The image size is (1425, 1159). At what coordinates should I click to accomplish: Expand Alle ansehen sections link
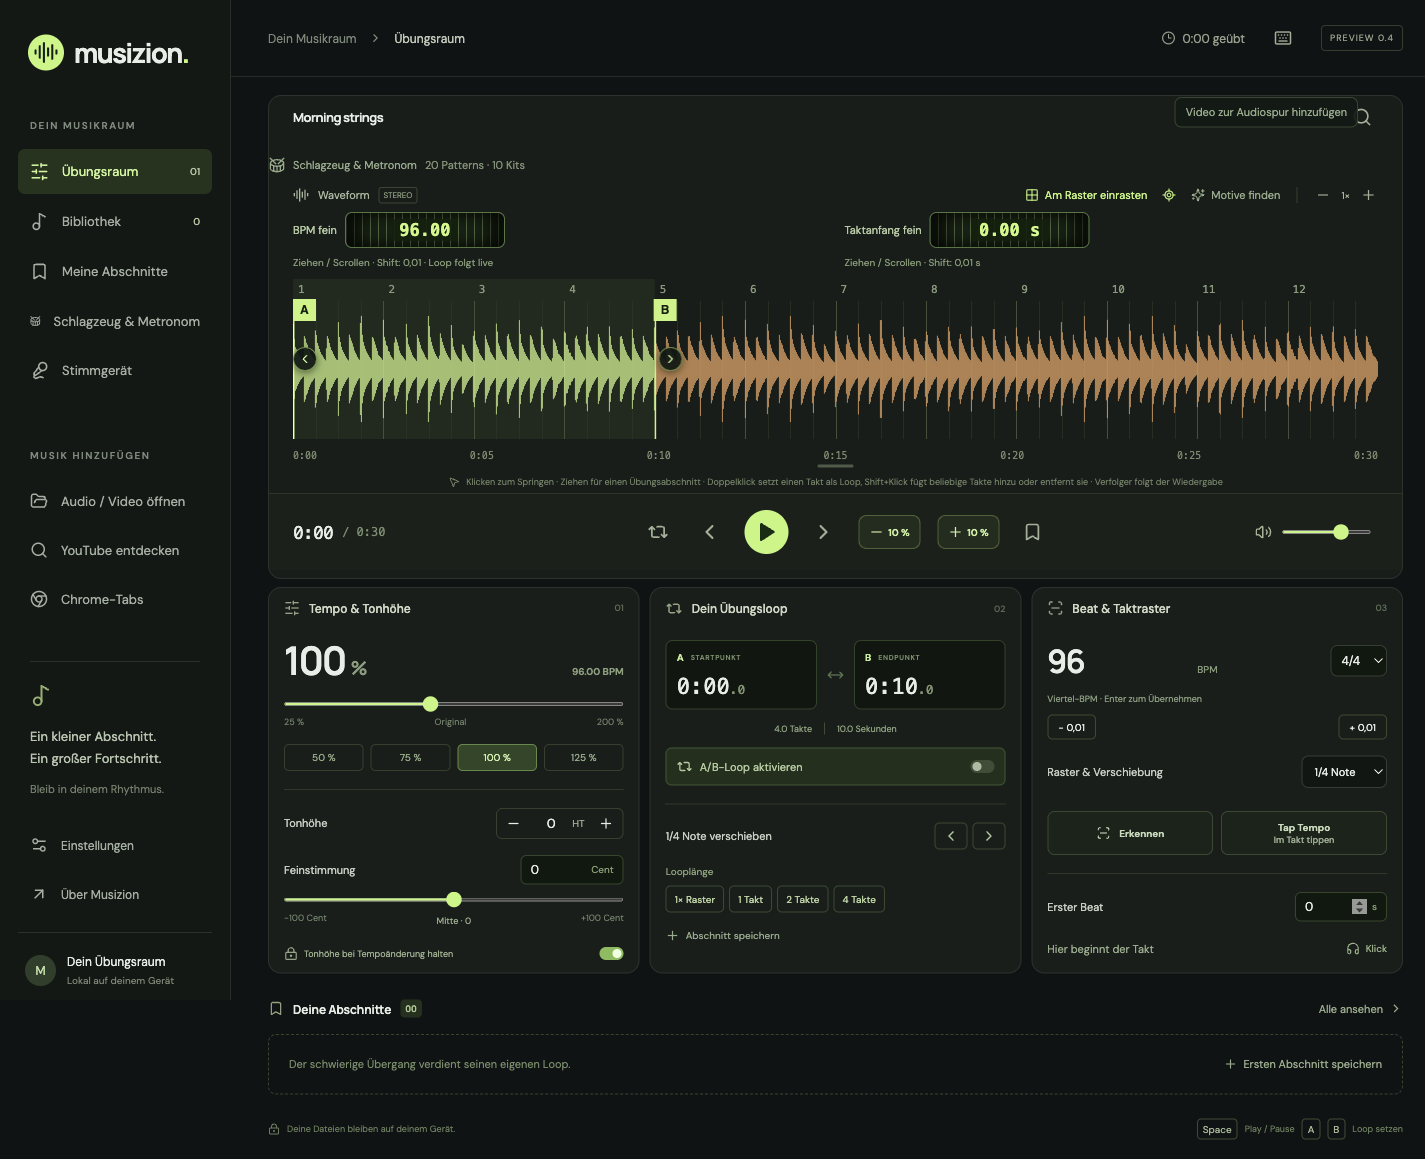[x=1359, y=1009]
